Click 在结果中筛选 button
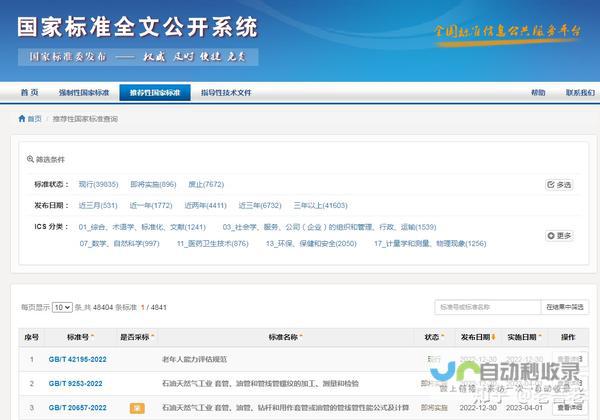600x420 pixels. [x=564, y=307]
